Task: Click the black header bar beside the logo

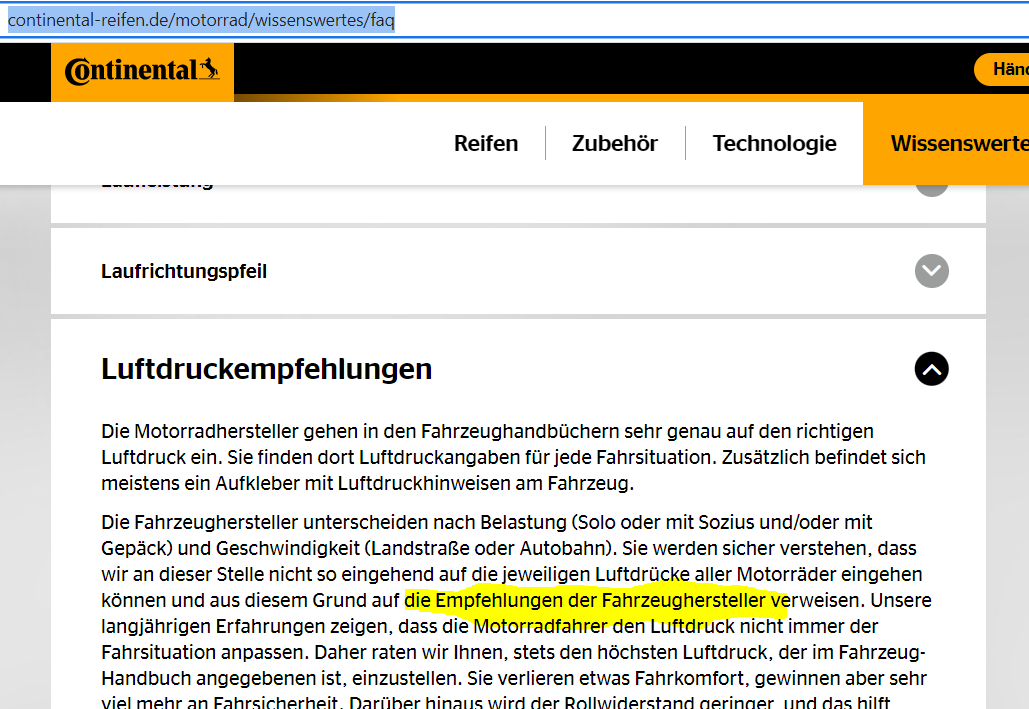Action: pyautogui.click(x=600, y=69)
